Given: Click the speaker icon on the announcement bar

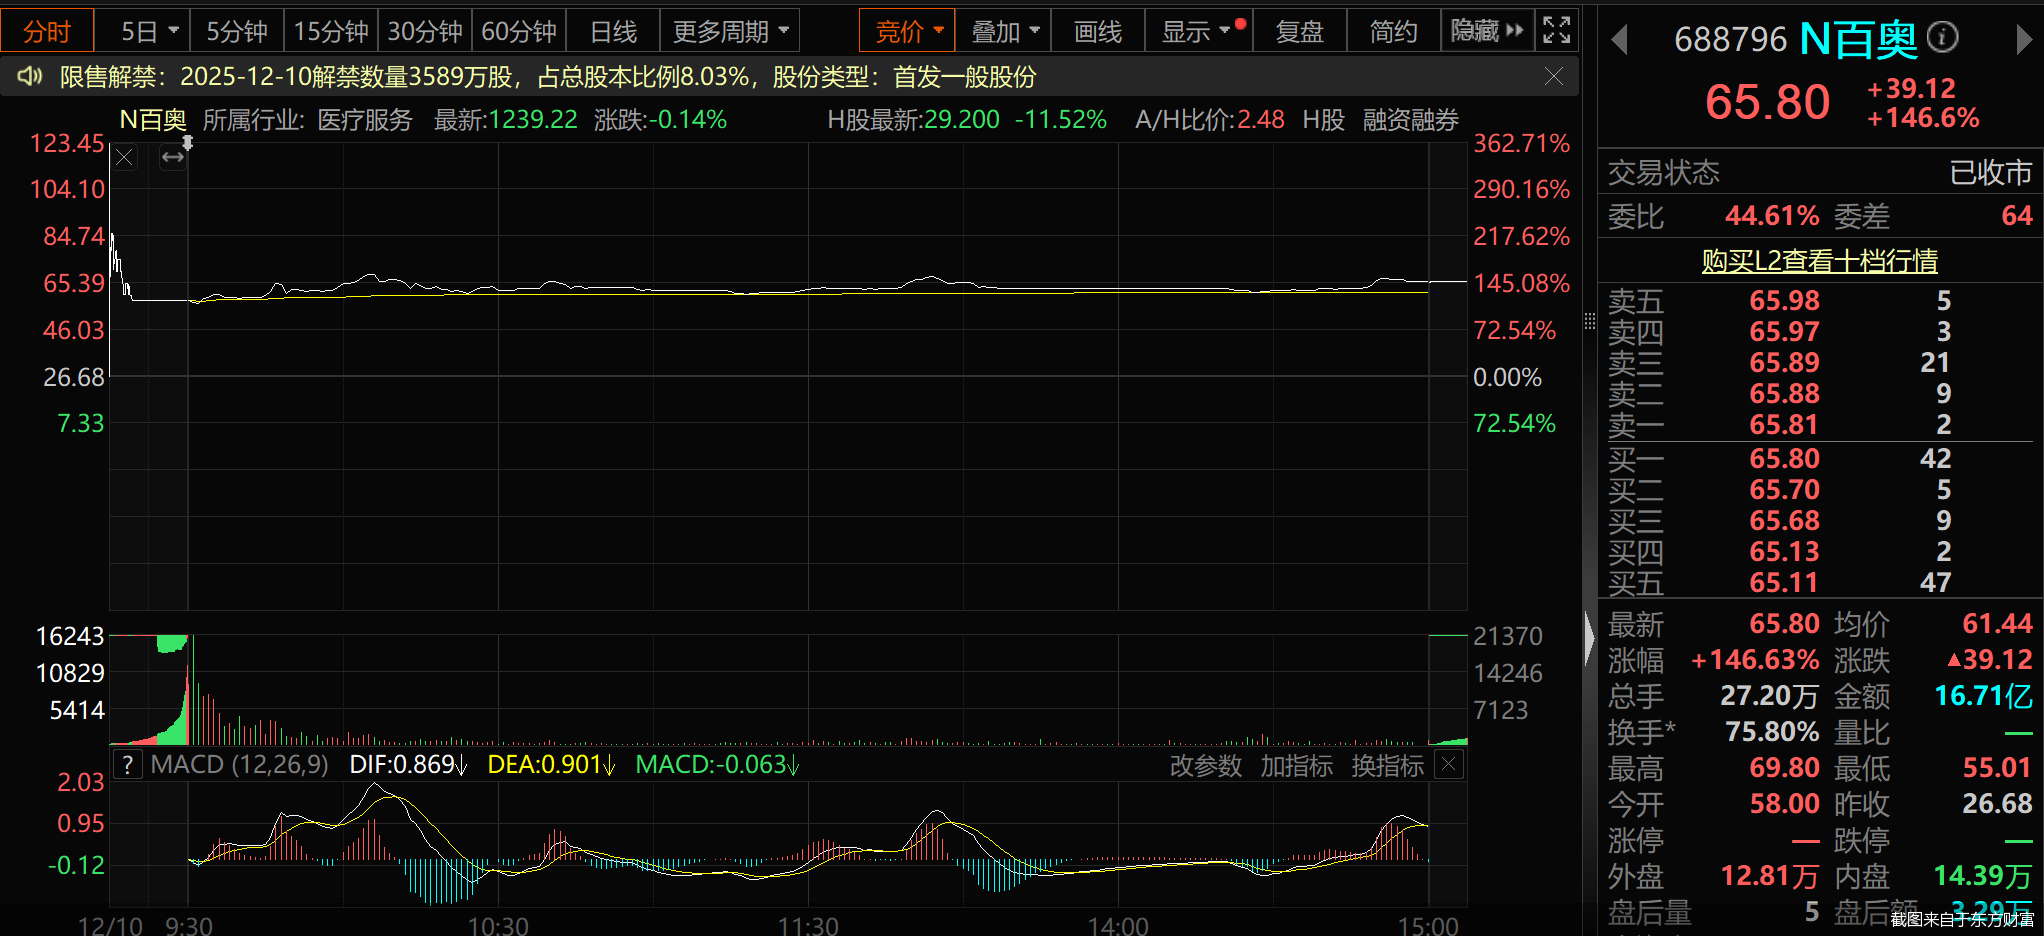Looking at the screenshot, I should click(29, 76).
